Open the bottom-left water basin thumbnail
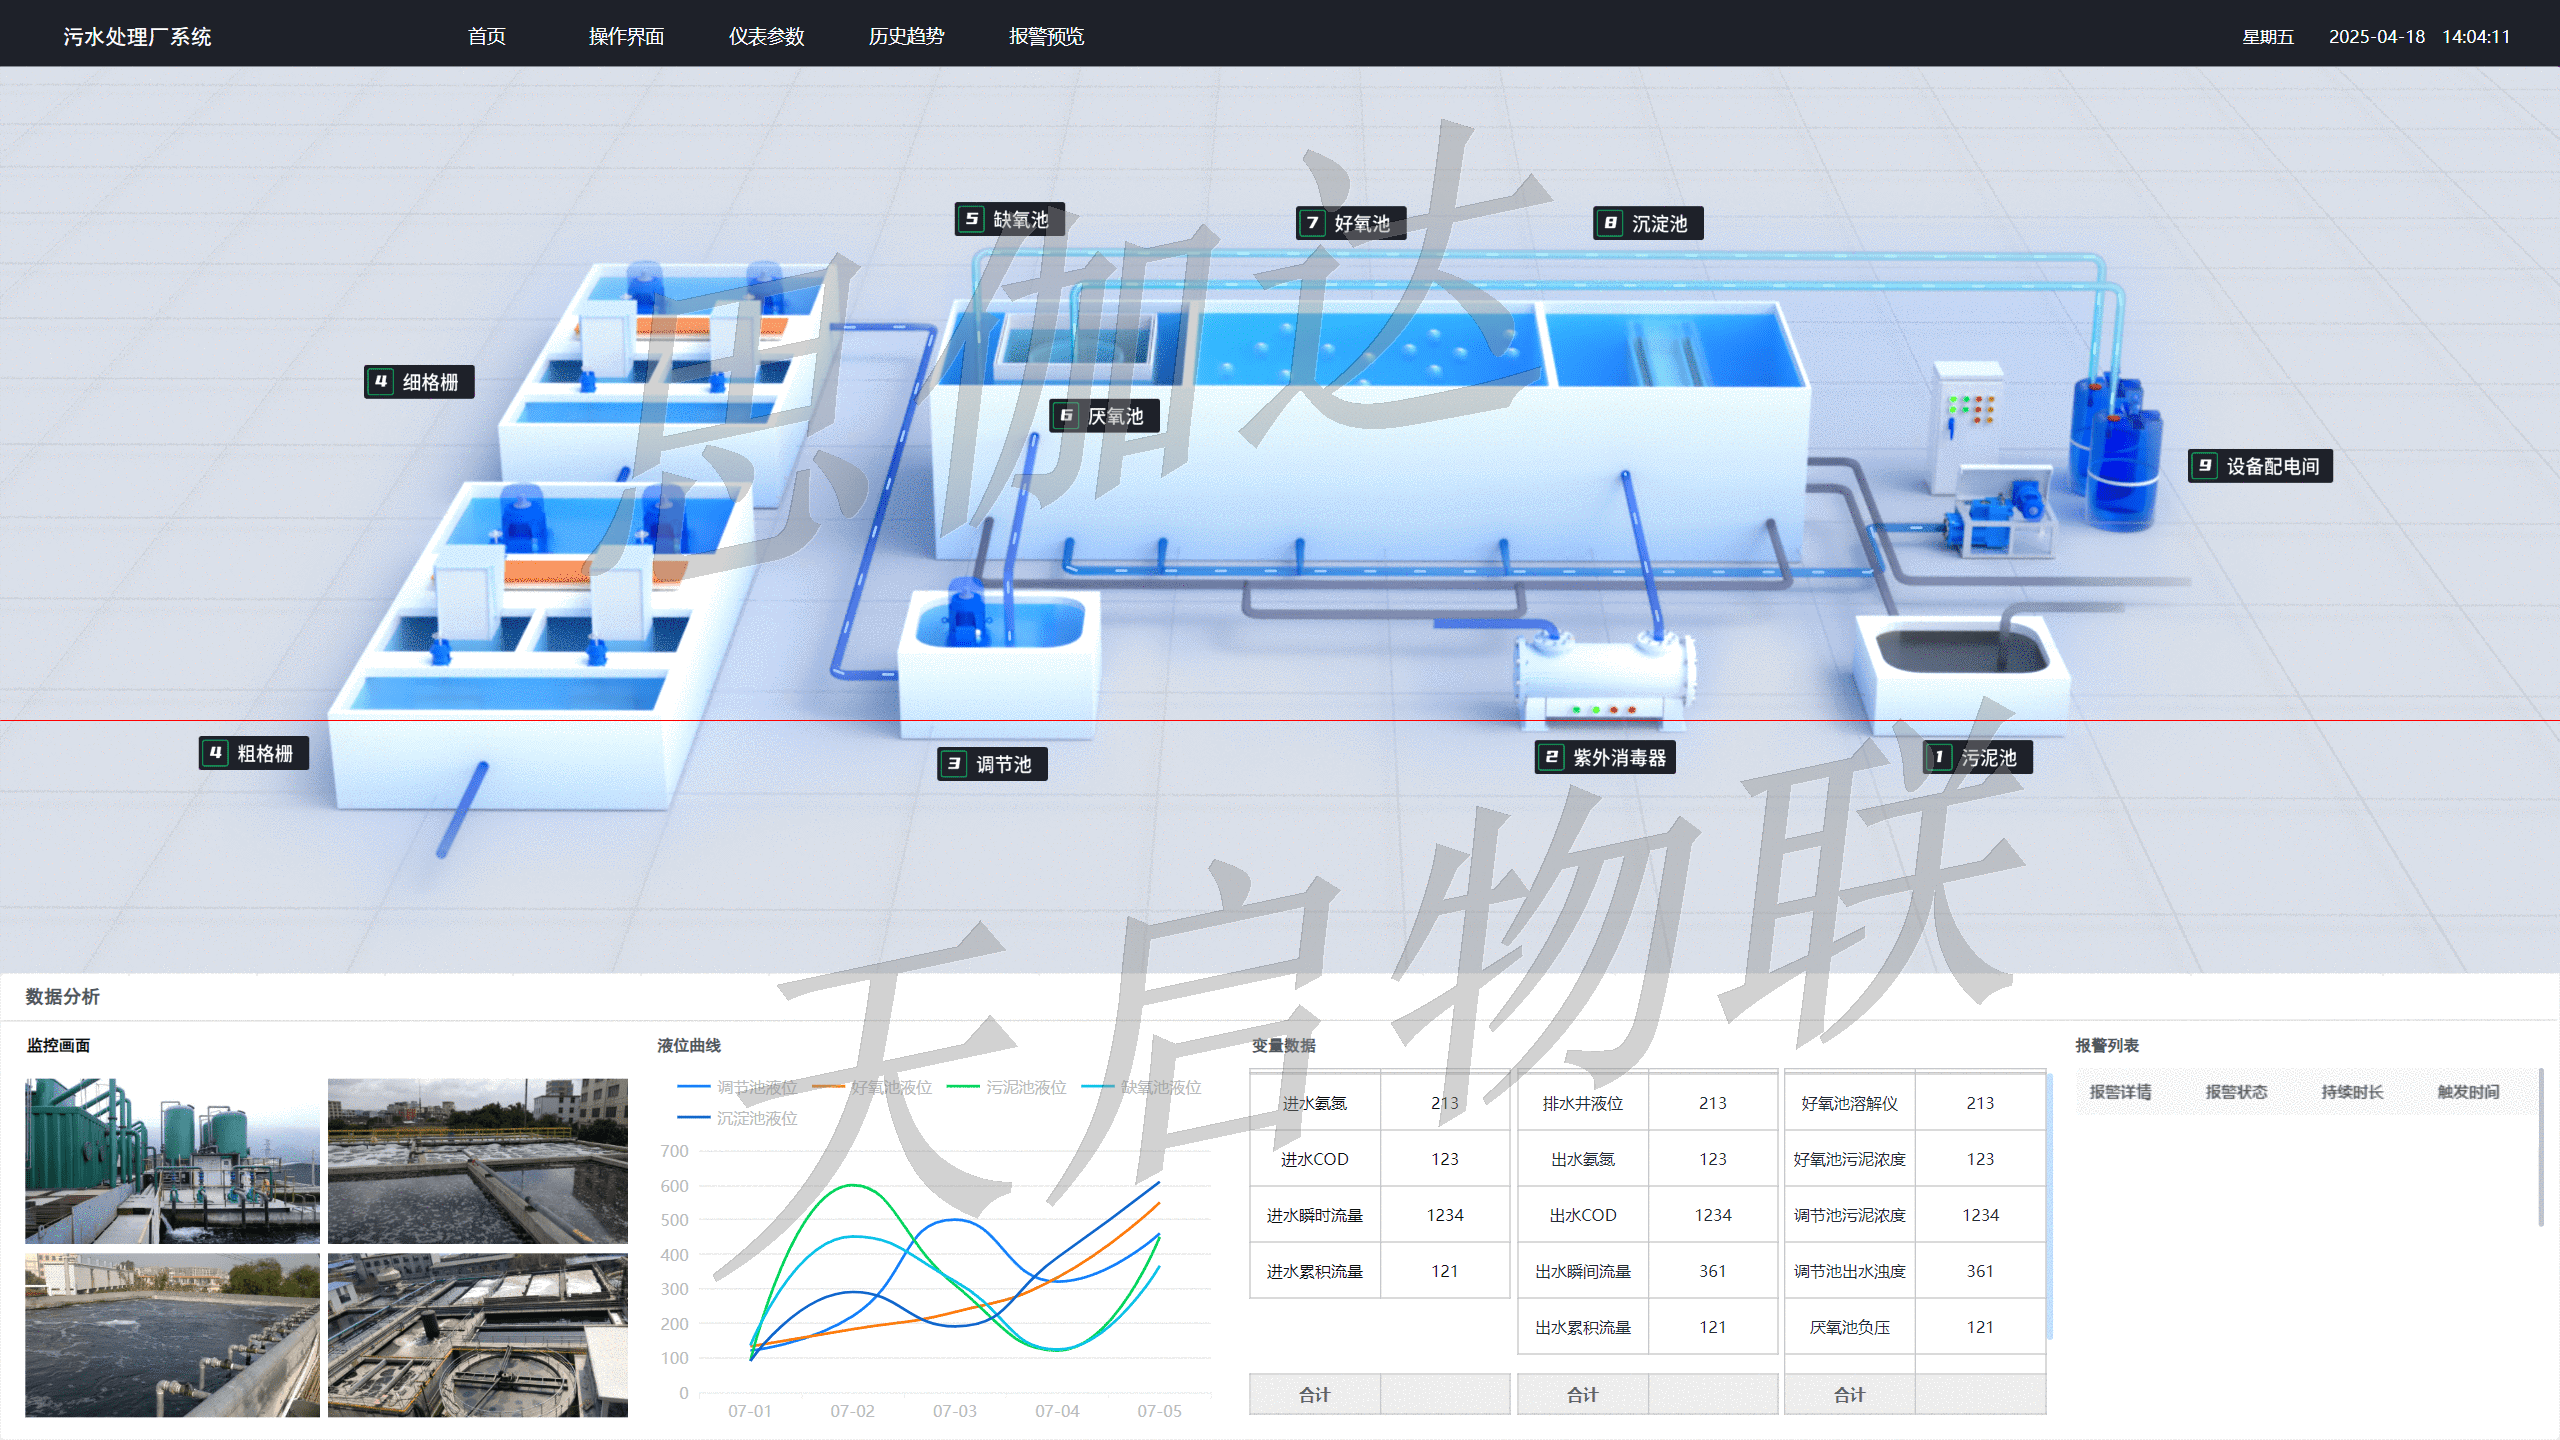This screenshot has height=1440, width=2560. 172,1335
